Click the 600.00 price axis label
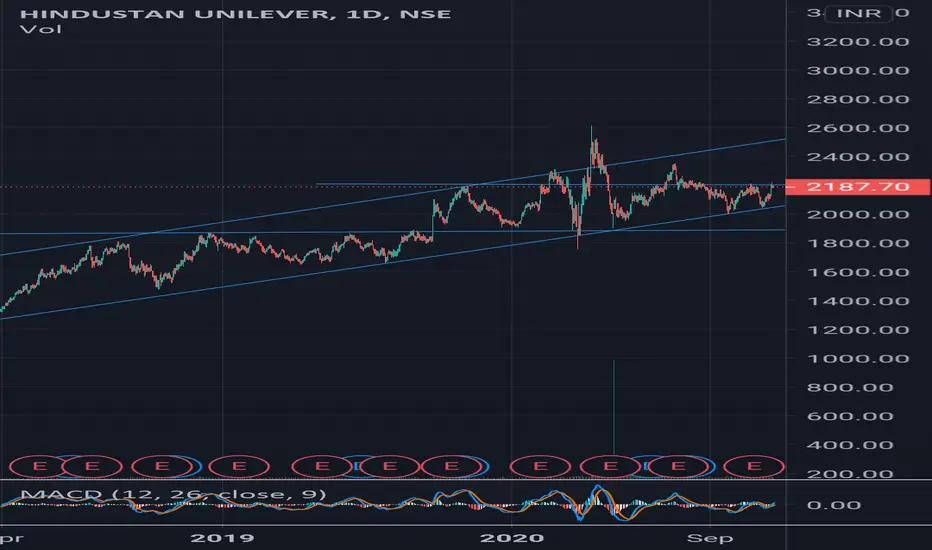This screenshot has width=932, height=550. coord(850,416)
